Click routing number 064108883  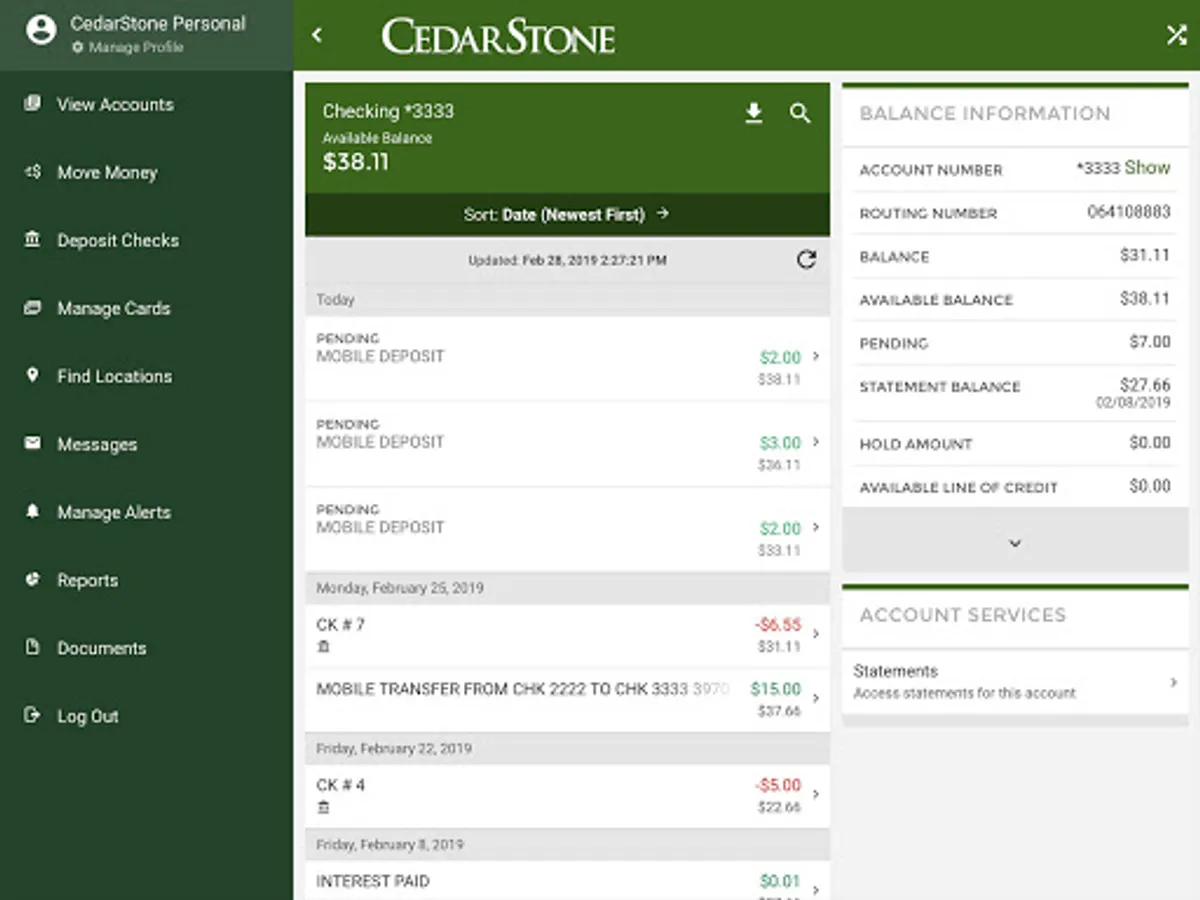tap(1129, 212)
